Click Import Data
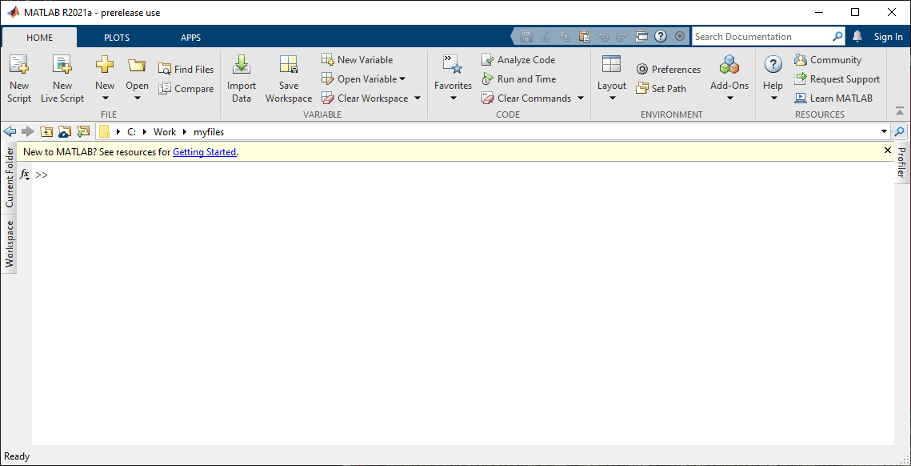 coord(241,80)
